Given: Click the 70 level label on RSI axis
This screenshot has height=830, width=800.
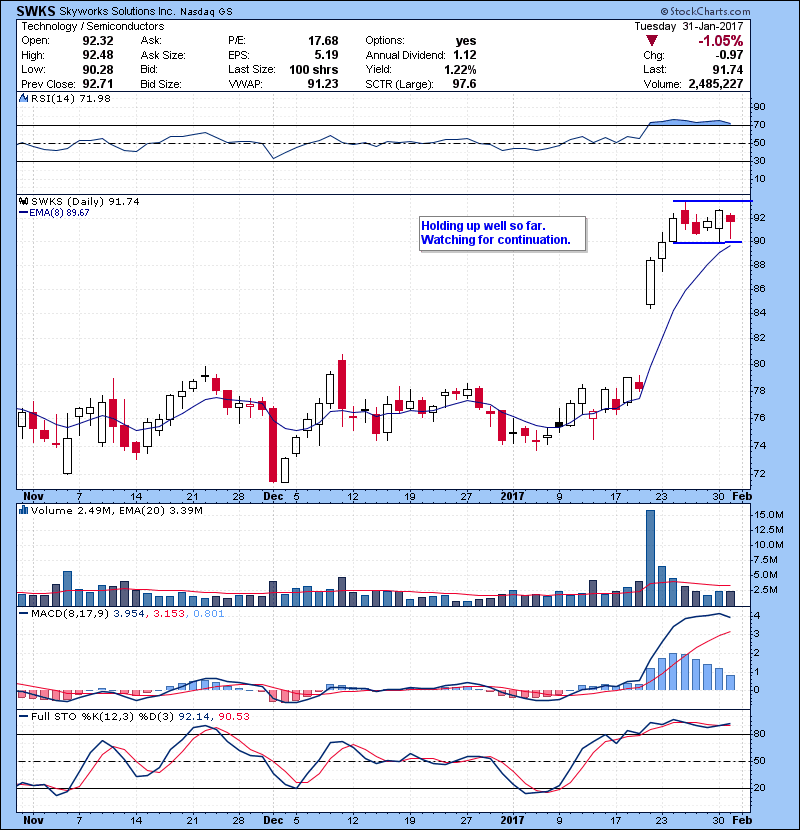Looking at the screenshot, I should [x=759, y=125].
